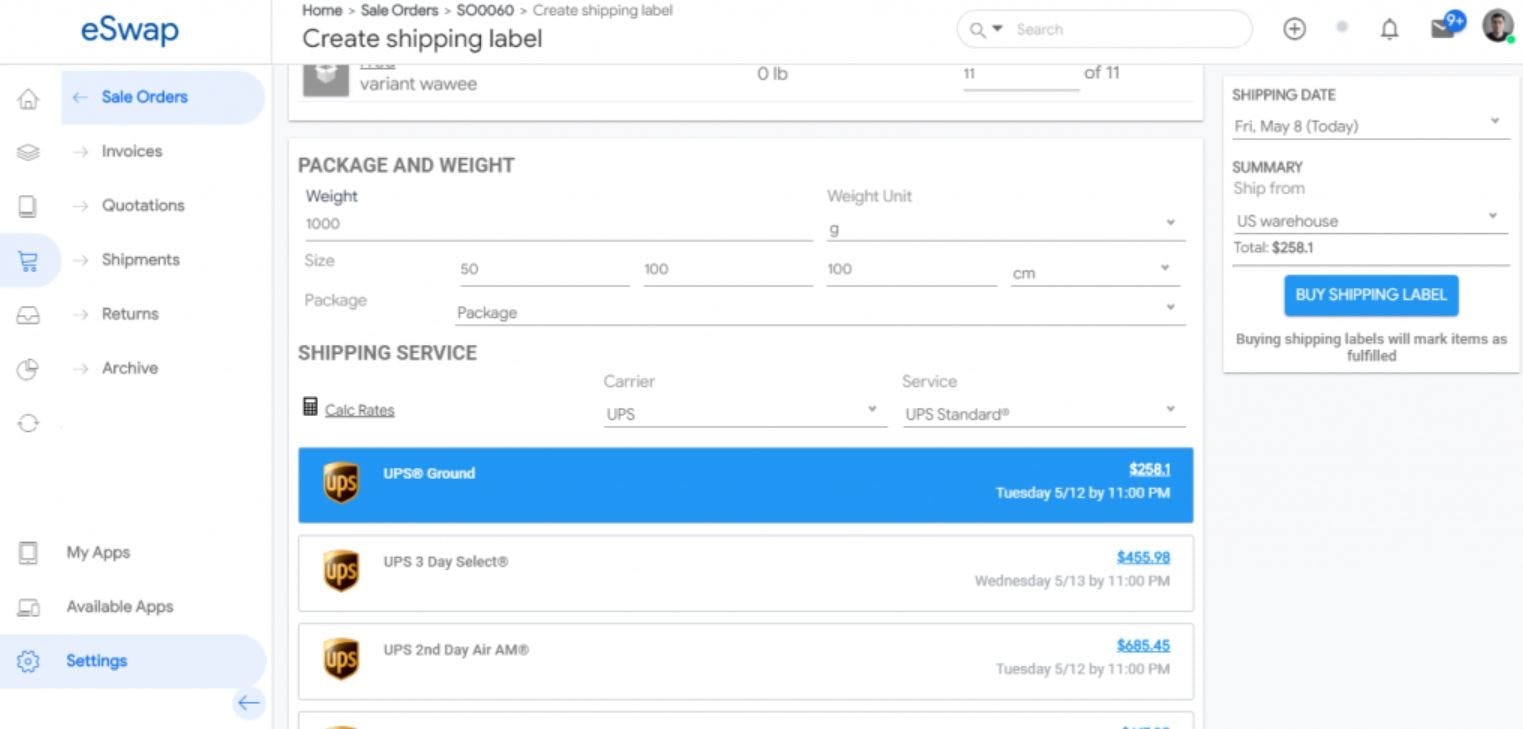
Task: Collapse sidebar with the left arrow button
Action: (x=248, y=703)
